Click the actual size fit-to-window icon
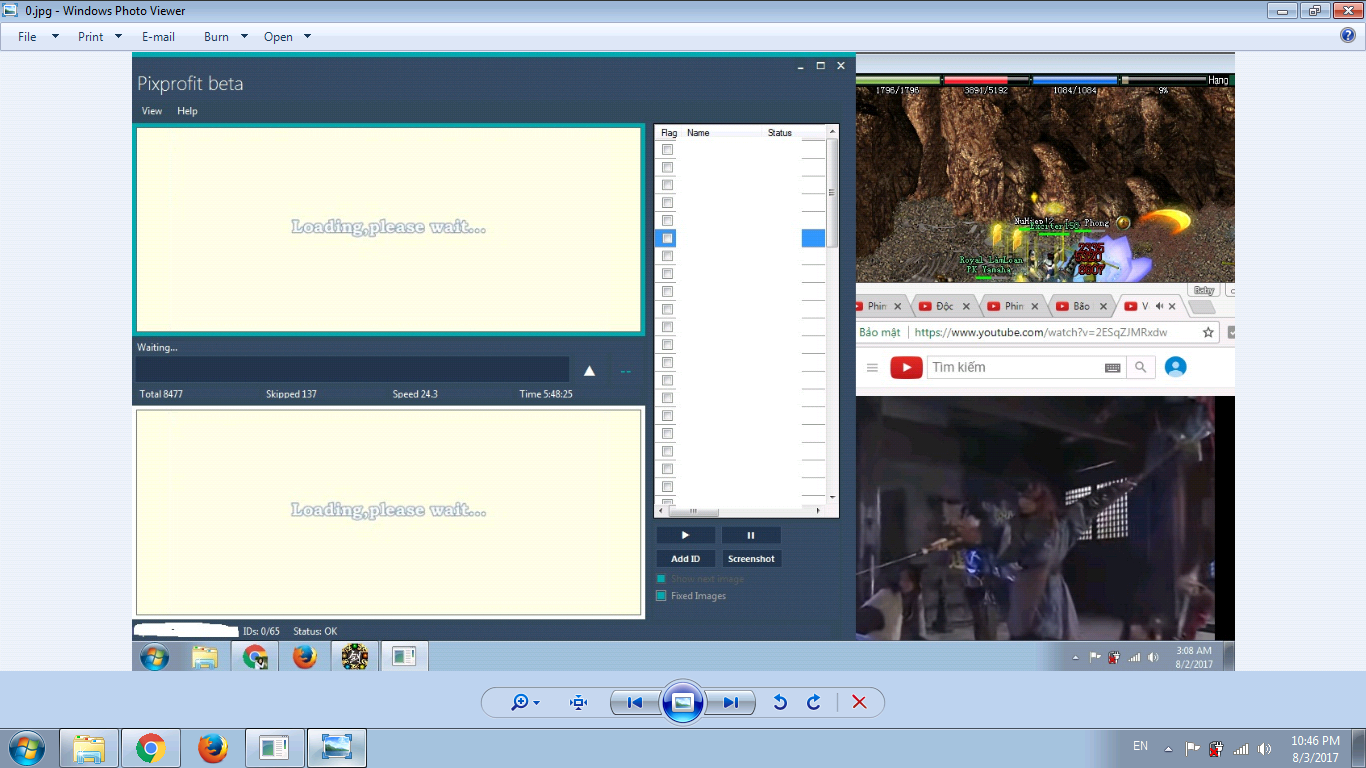Screen dimensions: 1366x768 578,703
